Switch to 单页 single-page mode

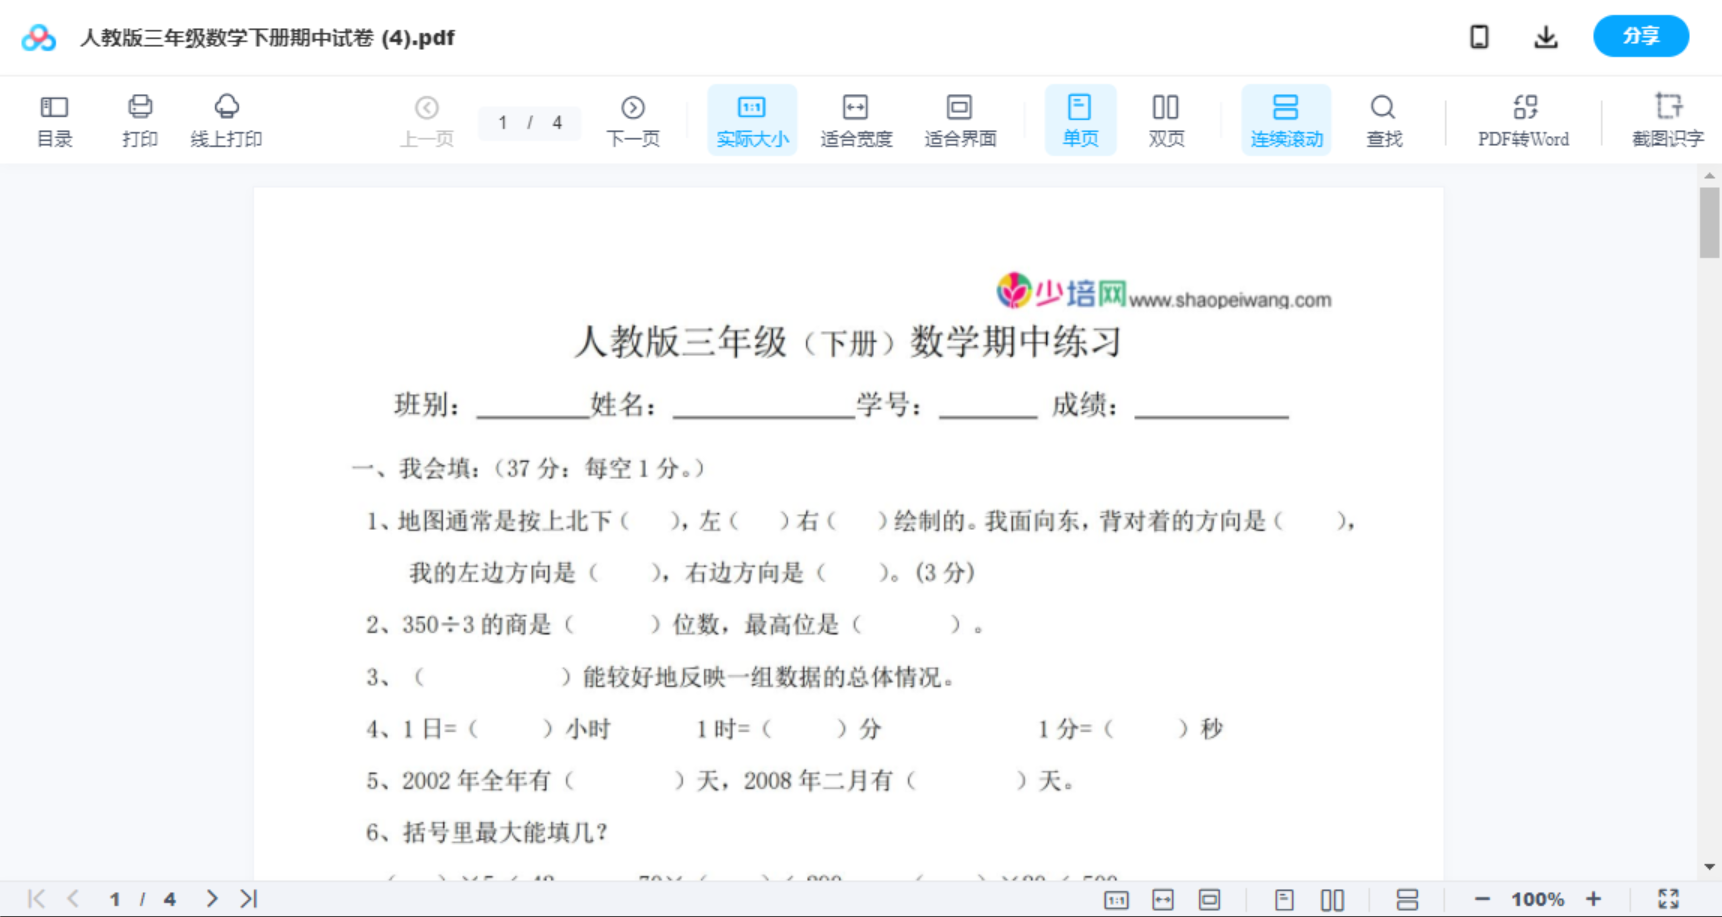click(1080, 119)
